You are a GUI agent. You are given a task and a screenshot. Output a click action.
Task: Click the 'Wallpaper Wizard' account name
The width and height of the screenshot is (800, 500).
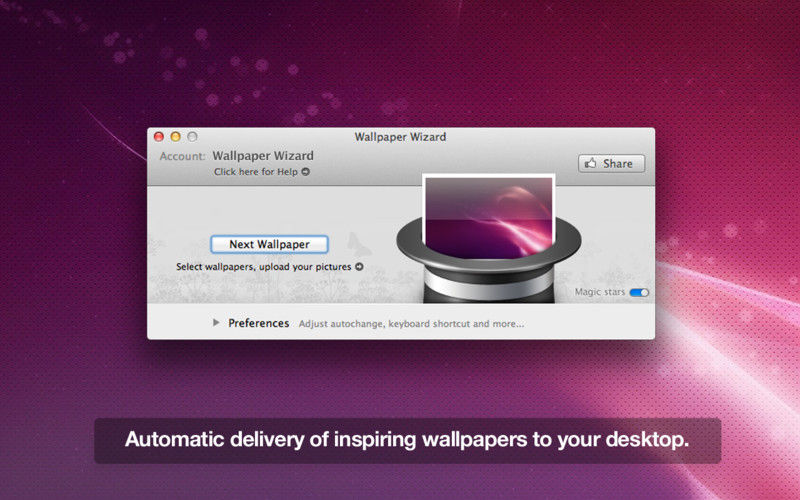(x=263, y=156)
